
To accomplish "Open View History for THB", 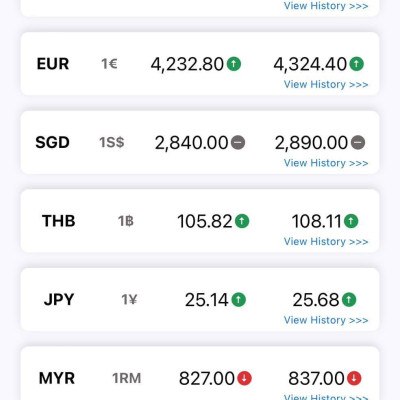I will pos(326,241).
